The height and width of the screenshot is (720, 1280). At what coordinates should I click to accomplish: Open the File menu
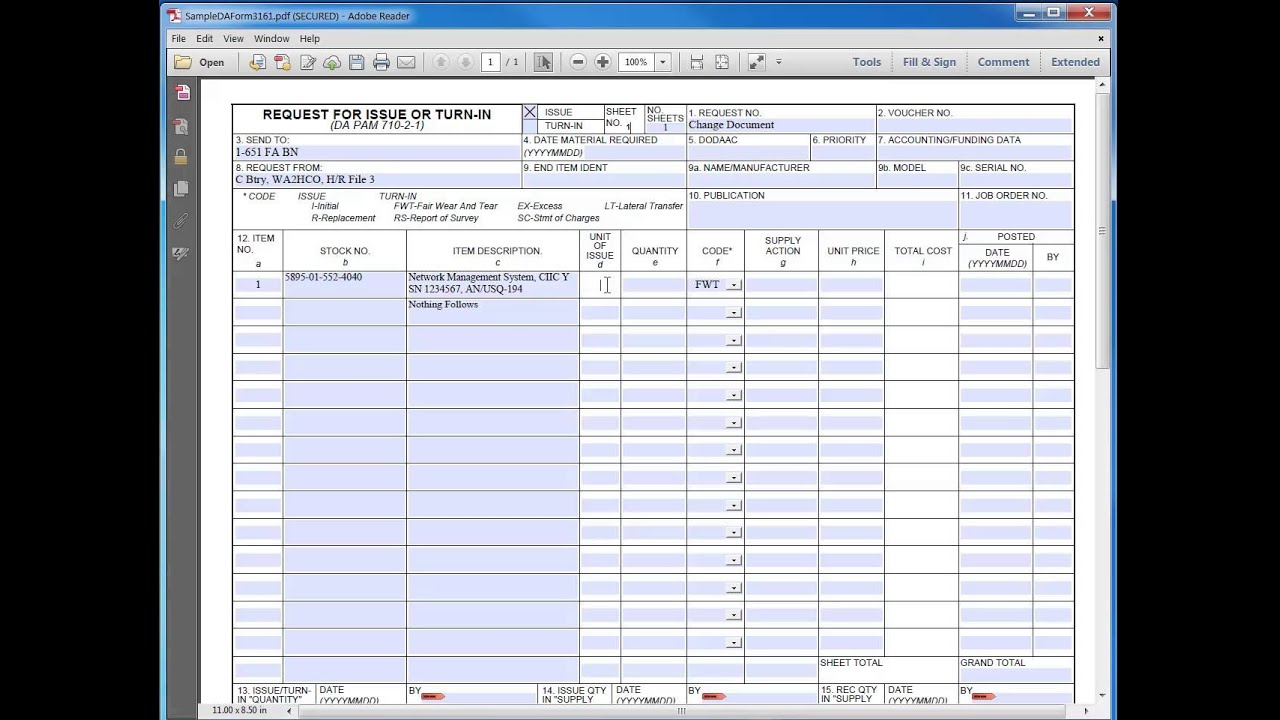[x=178, y=39]
